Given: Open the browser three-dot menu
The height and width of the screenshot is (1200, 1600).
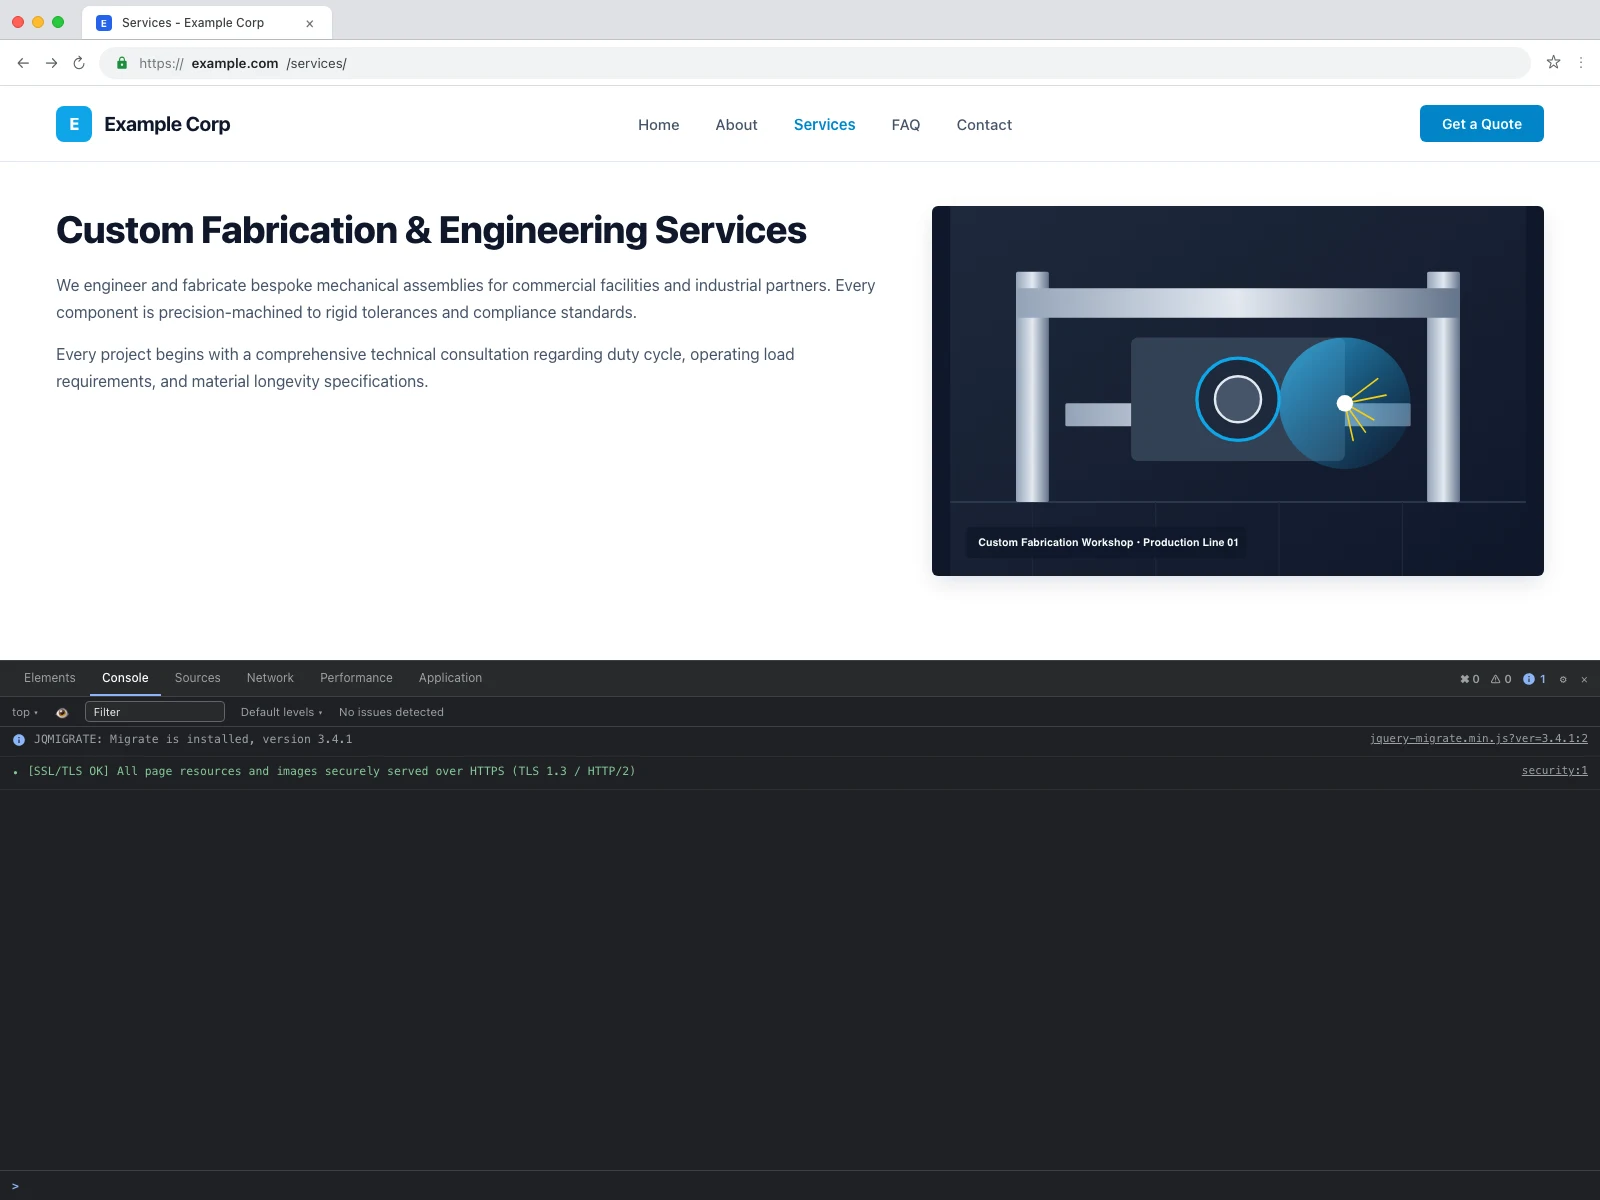Looking at the screenshot, I should coord(1581,62).
